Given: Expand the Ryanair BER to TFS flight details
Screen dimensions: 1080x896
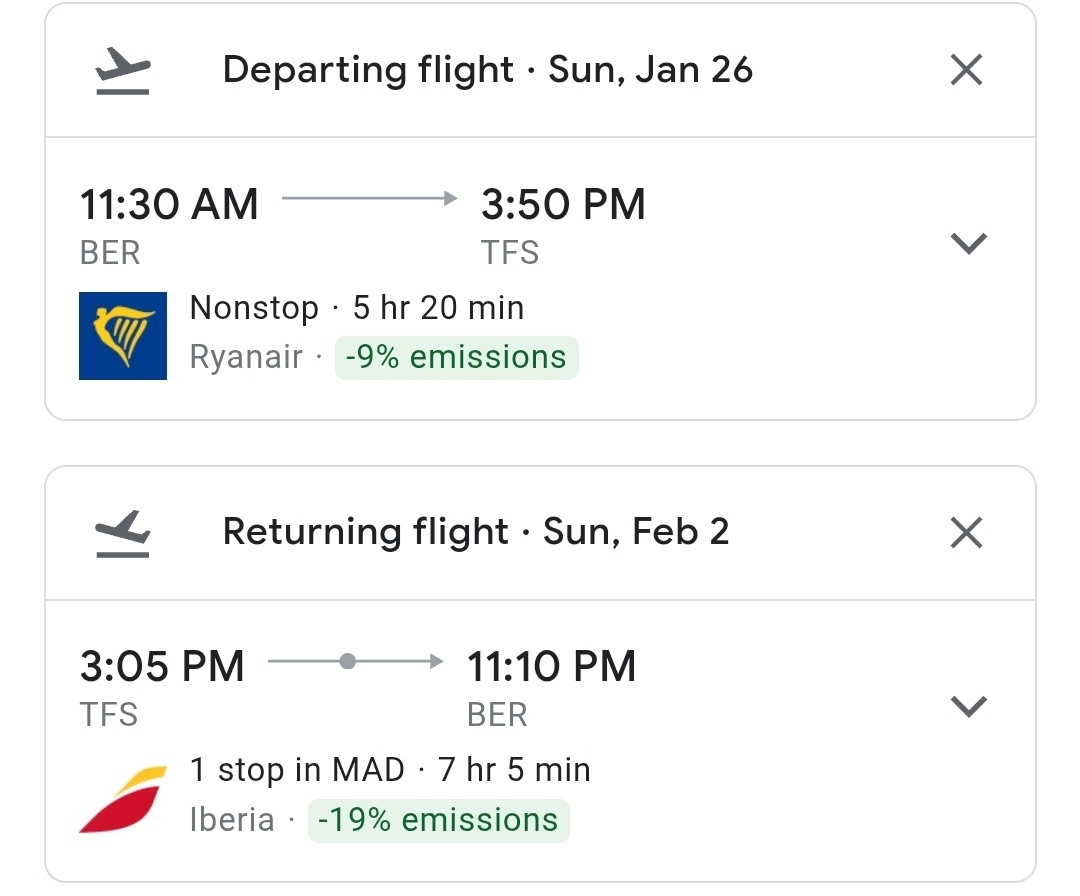Looking at the screenshot, I should coord(968,243).
